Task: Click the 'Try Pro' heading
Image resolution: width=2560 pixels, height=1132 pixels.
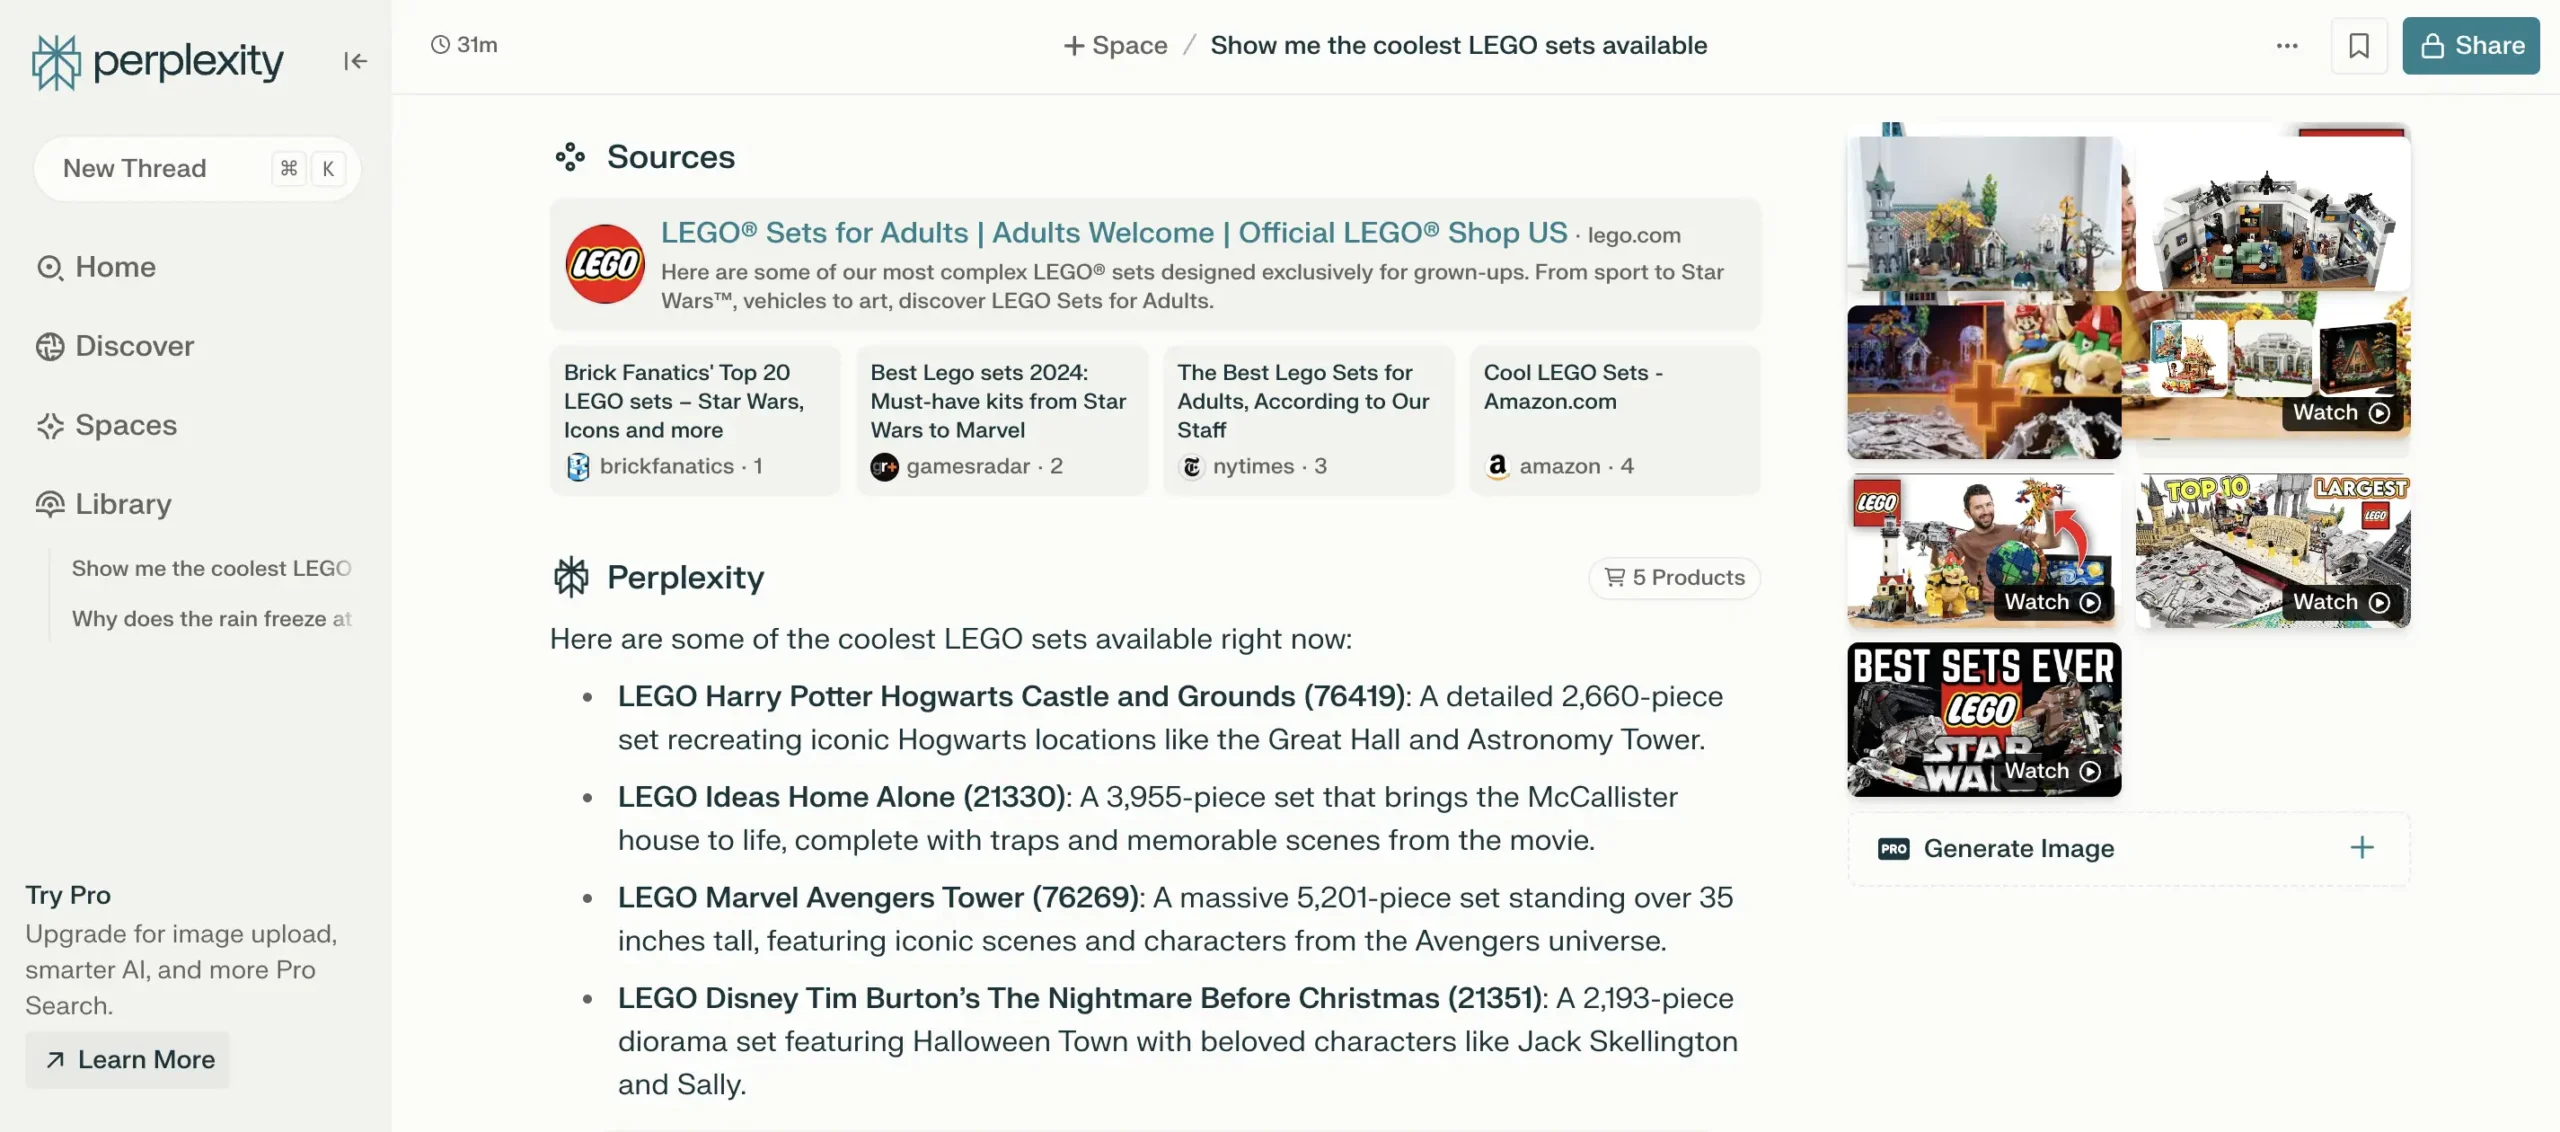Action: click(68, 895)
